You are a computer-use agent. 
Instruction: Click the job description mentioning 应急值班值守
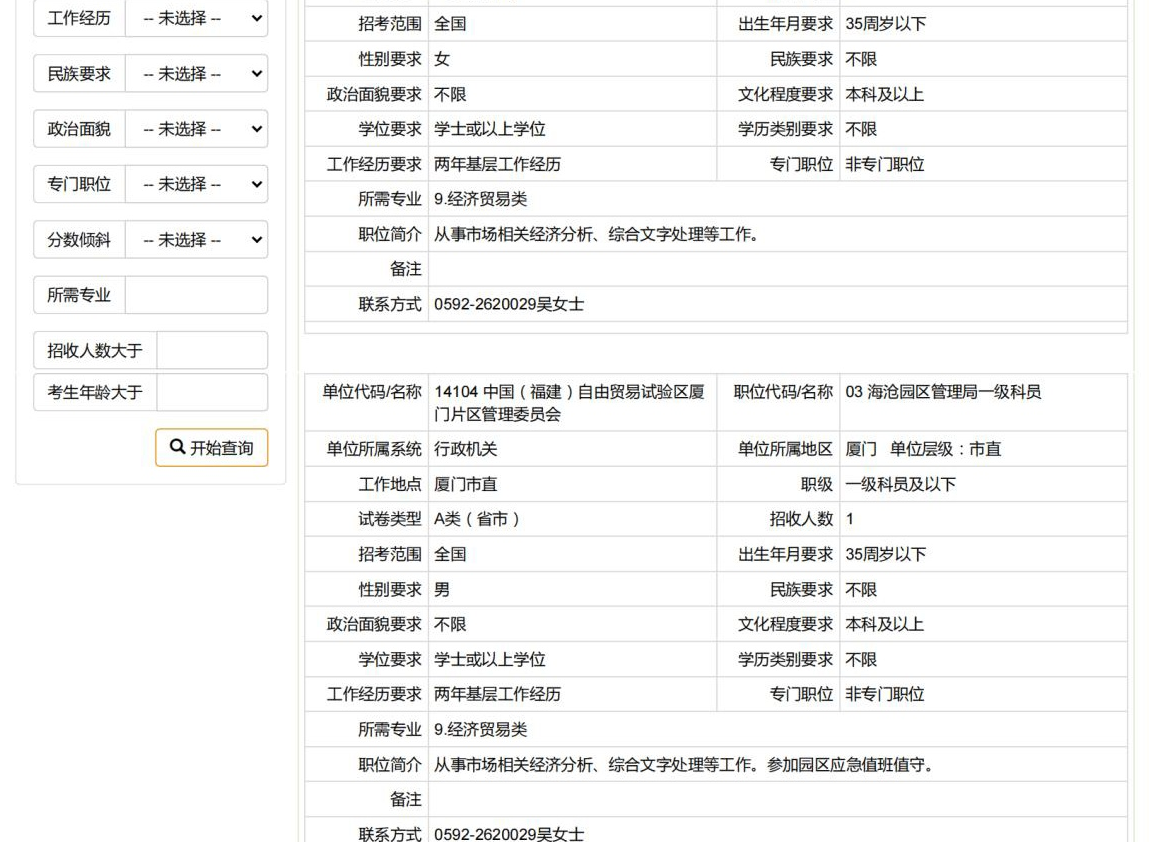pyautogui.click(x=683, y=765)
